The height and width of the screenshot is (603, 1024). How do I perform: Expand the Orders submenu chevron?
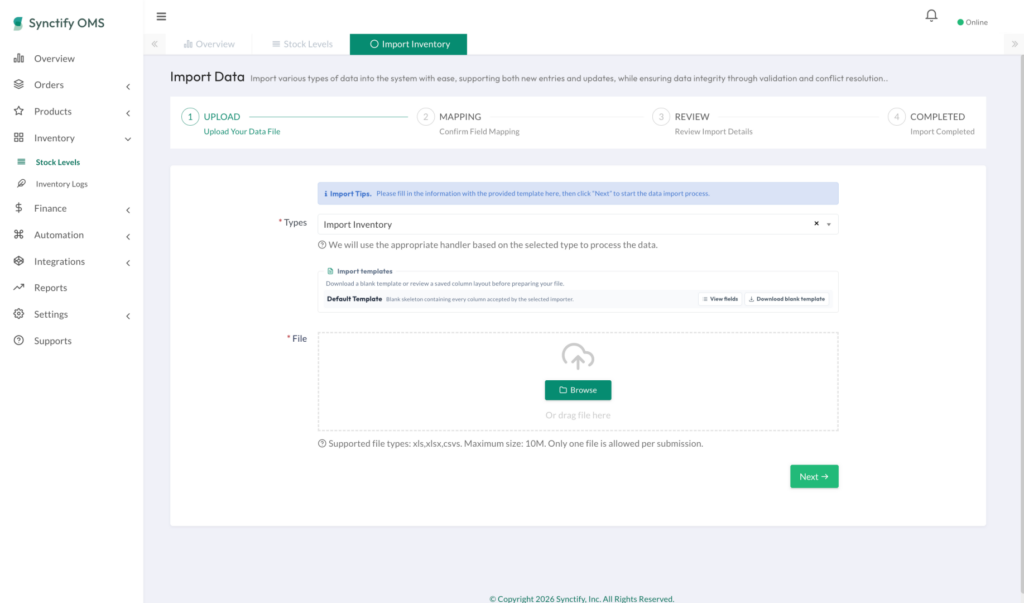coord(128,86)
